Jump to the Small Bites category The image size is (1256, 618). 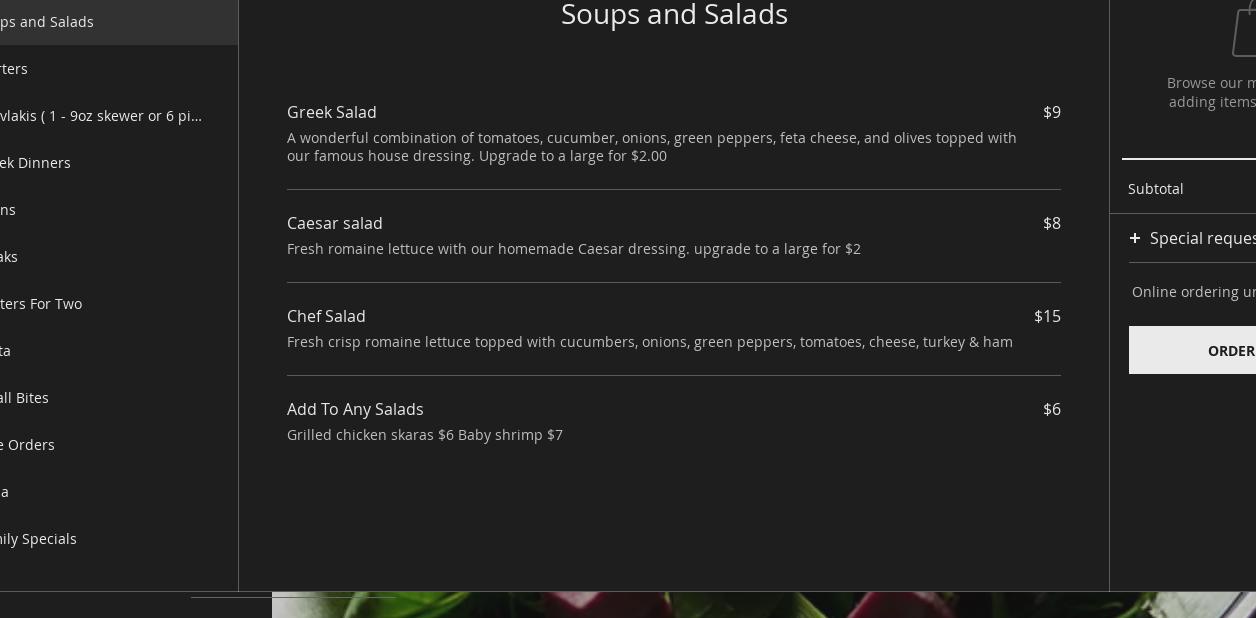click(24, 398)
